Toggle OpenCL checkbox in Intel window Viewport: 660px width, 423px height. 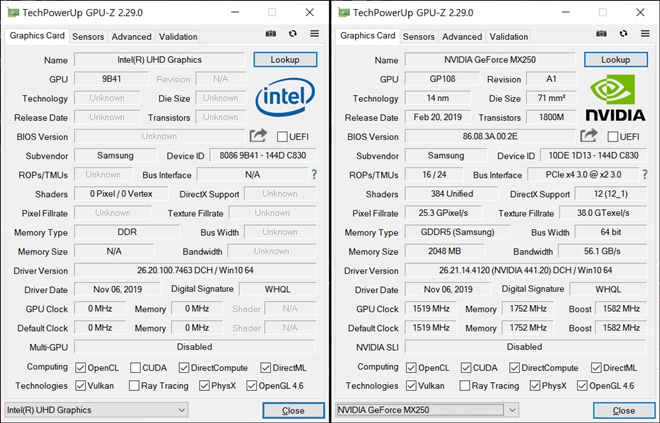[80, 368]
